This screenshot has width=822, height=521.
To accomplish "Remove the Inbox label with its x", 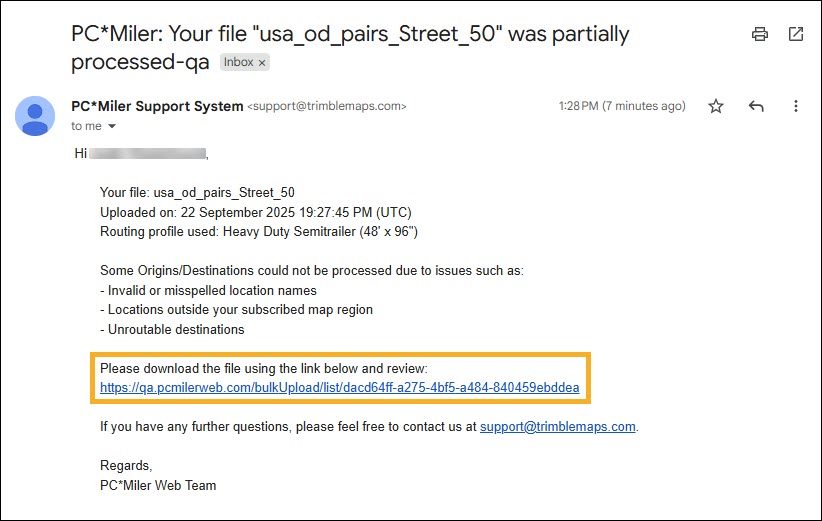I will 262,62.
